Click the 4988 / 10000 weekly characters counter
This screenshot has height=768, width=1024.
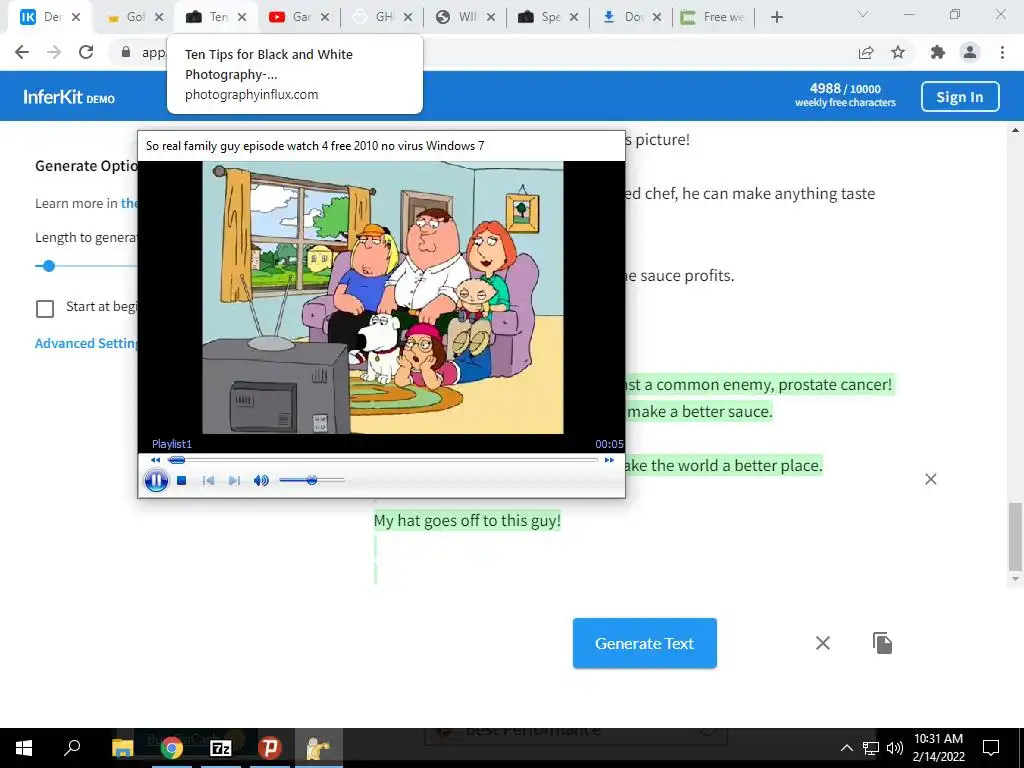[845, 95]
